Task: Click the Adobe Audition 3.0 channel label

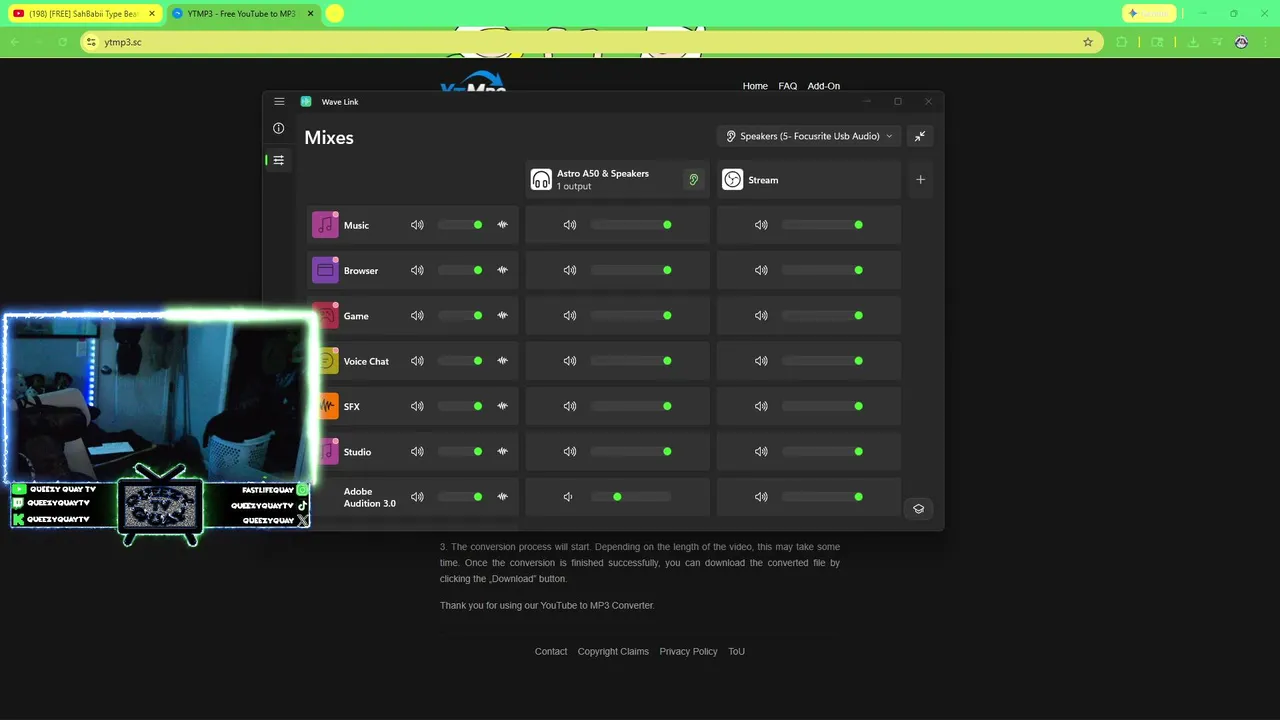Action: click(x=370, y=497)
